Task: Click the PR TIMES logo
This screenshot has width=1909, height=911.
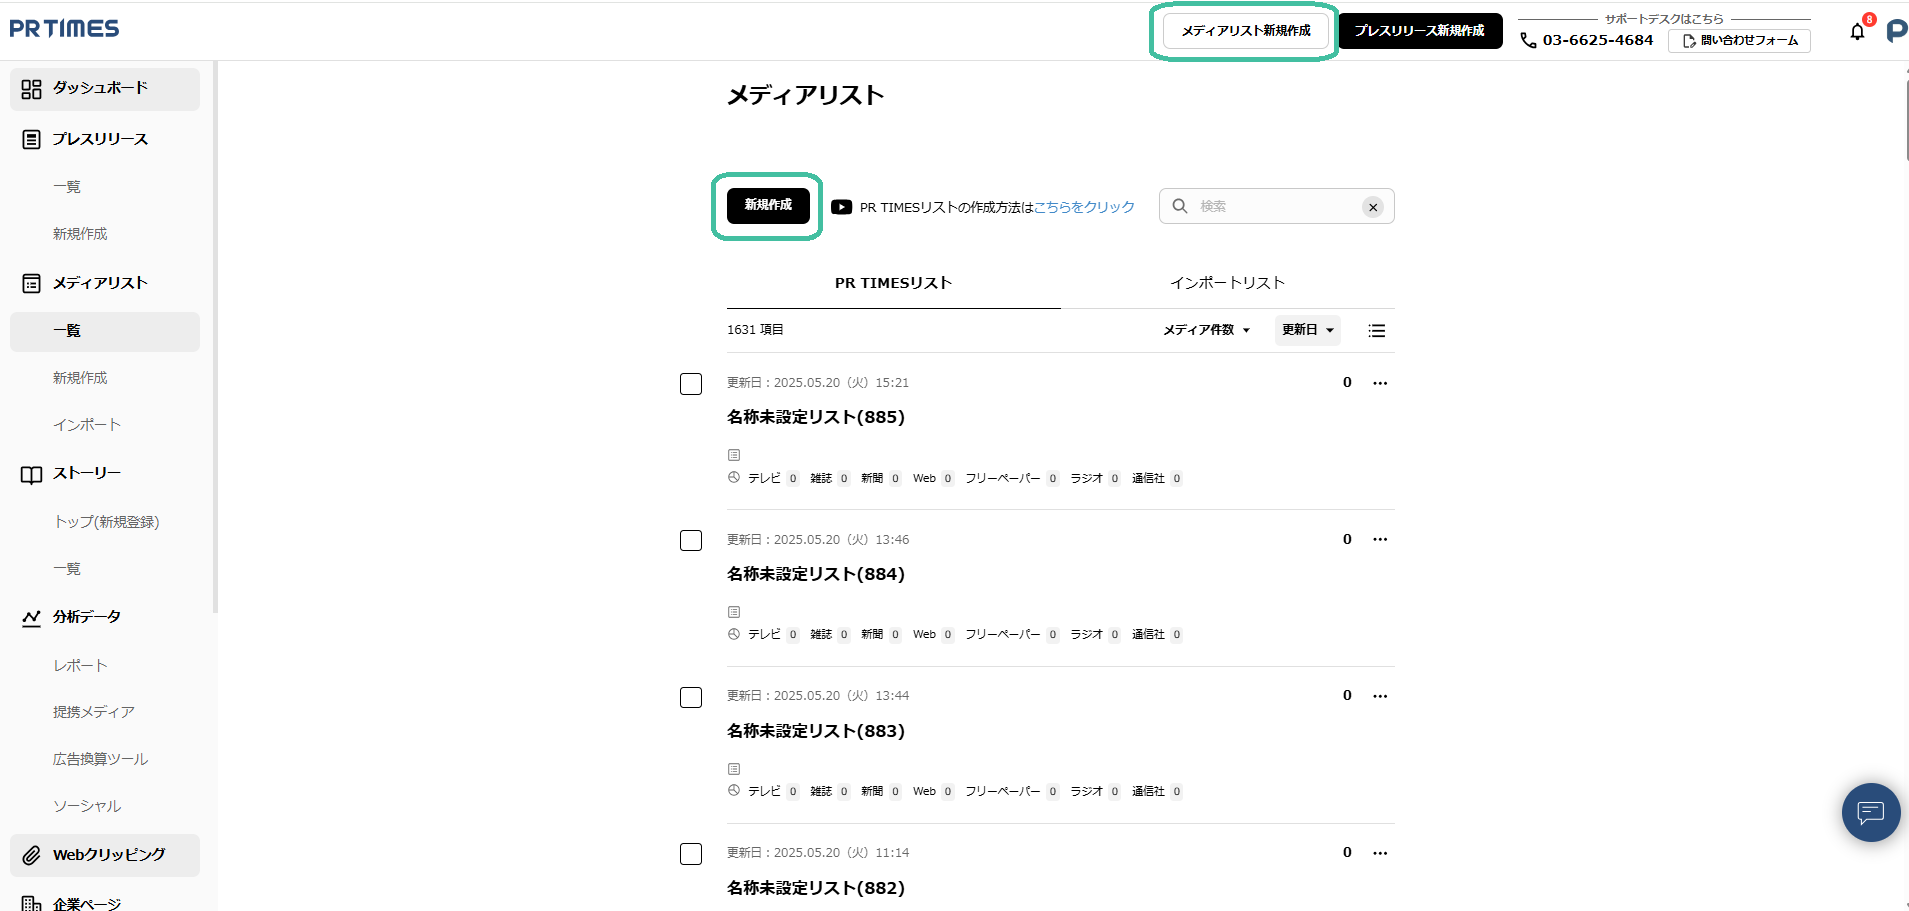Action: [64, 29]
